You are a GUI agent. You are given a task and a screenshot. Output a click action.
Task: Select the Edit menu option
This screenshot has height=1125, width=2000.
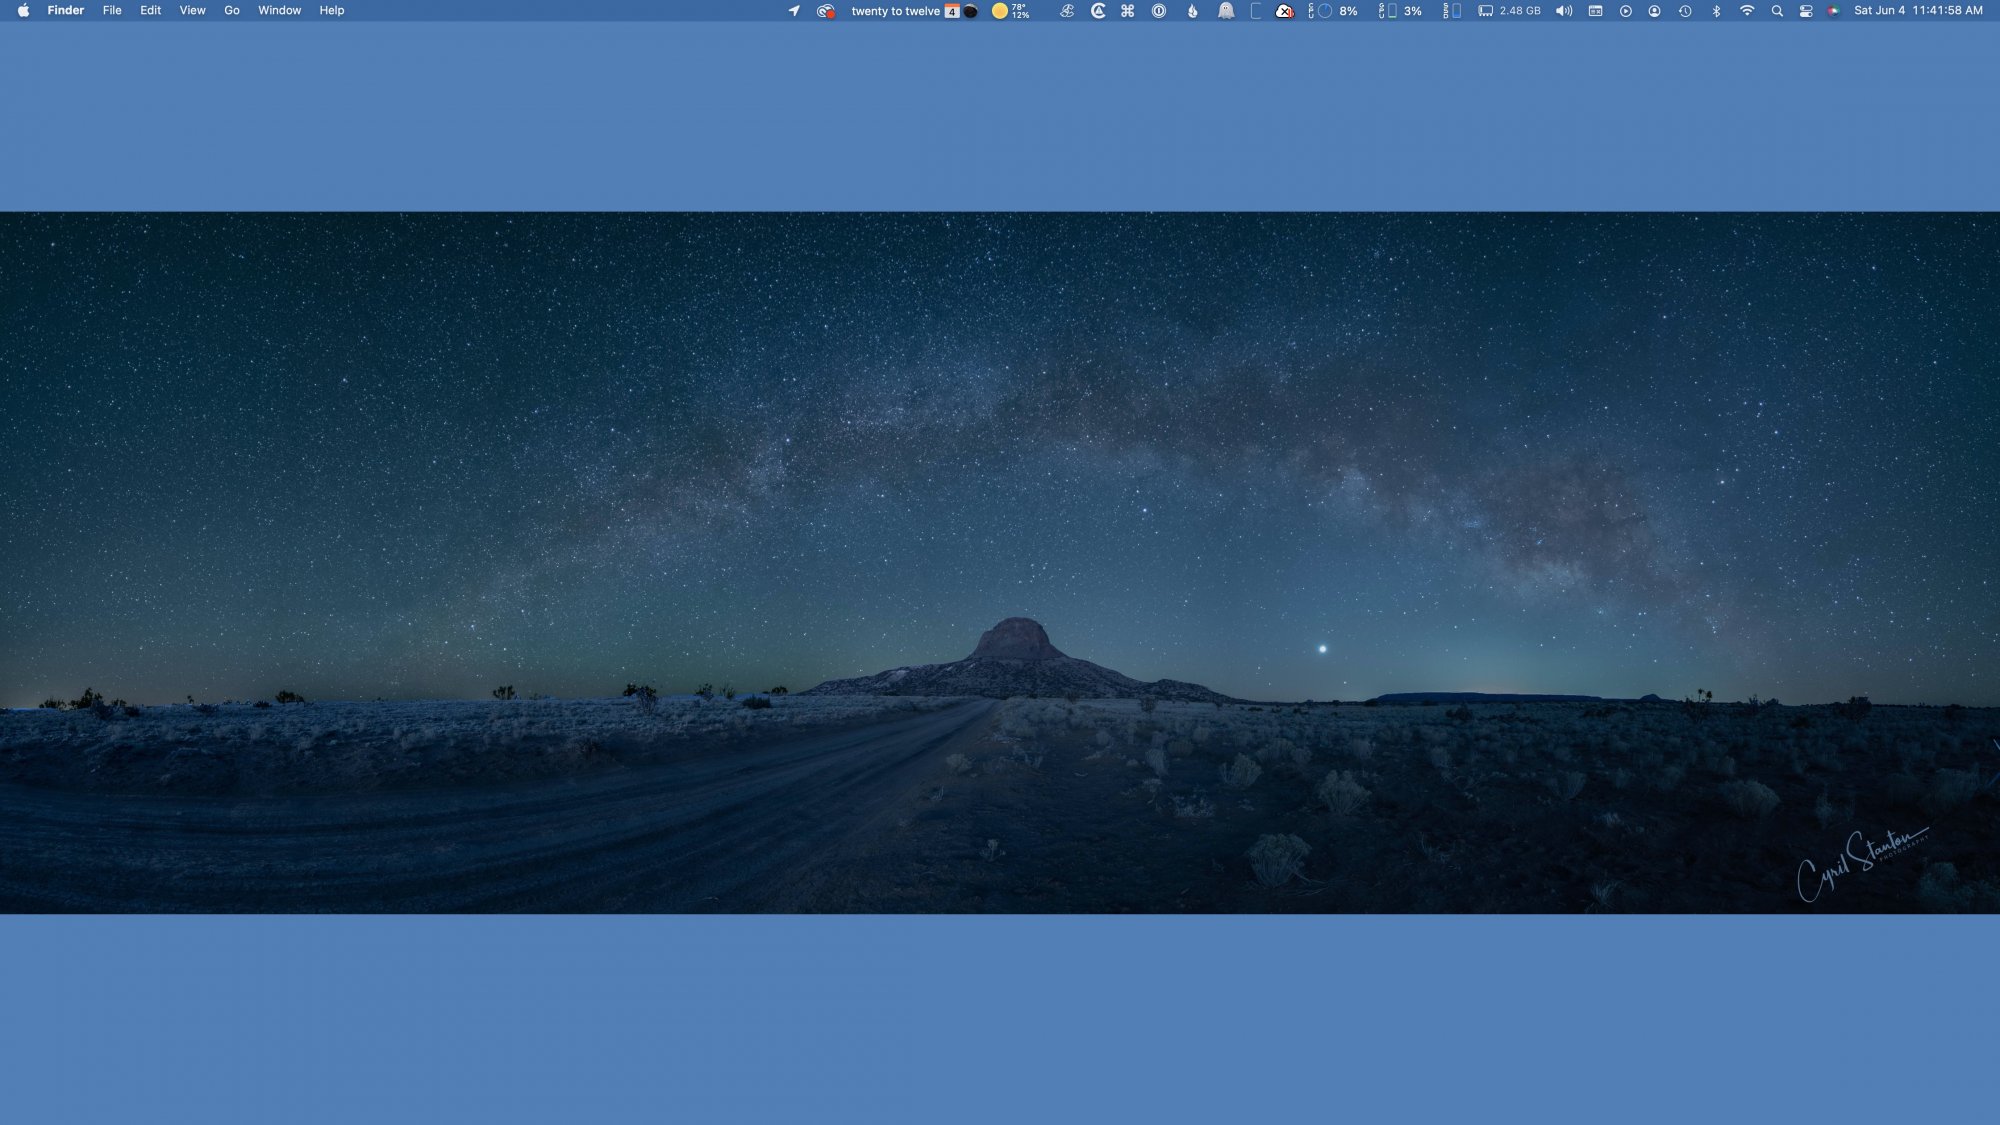[151, 11]
